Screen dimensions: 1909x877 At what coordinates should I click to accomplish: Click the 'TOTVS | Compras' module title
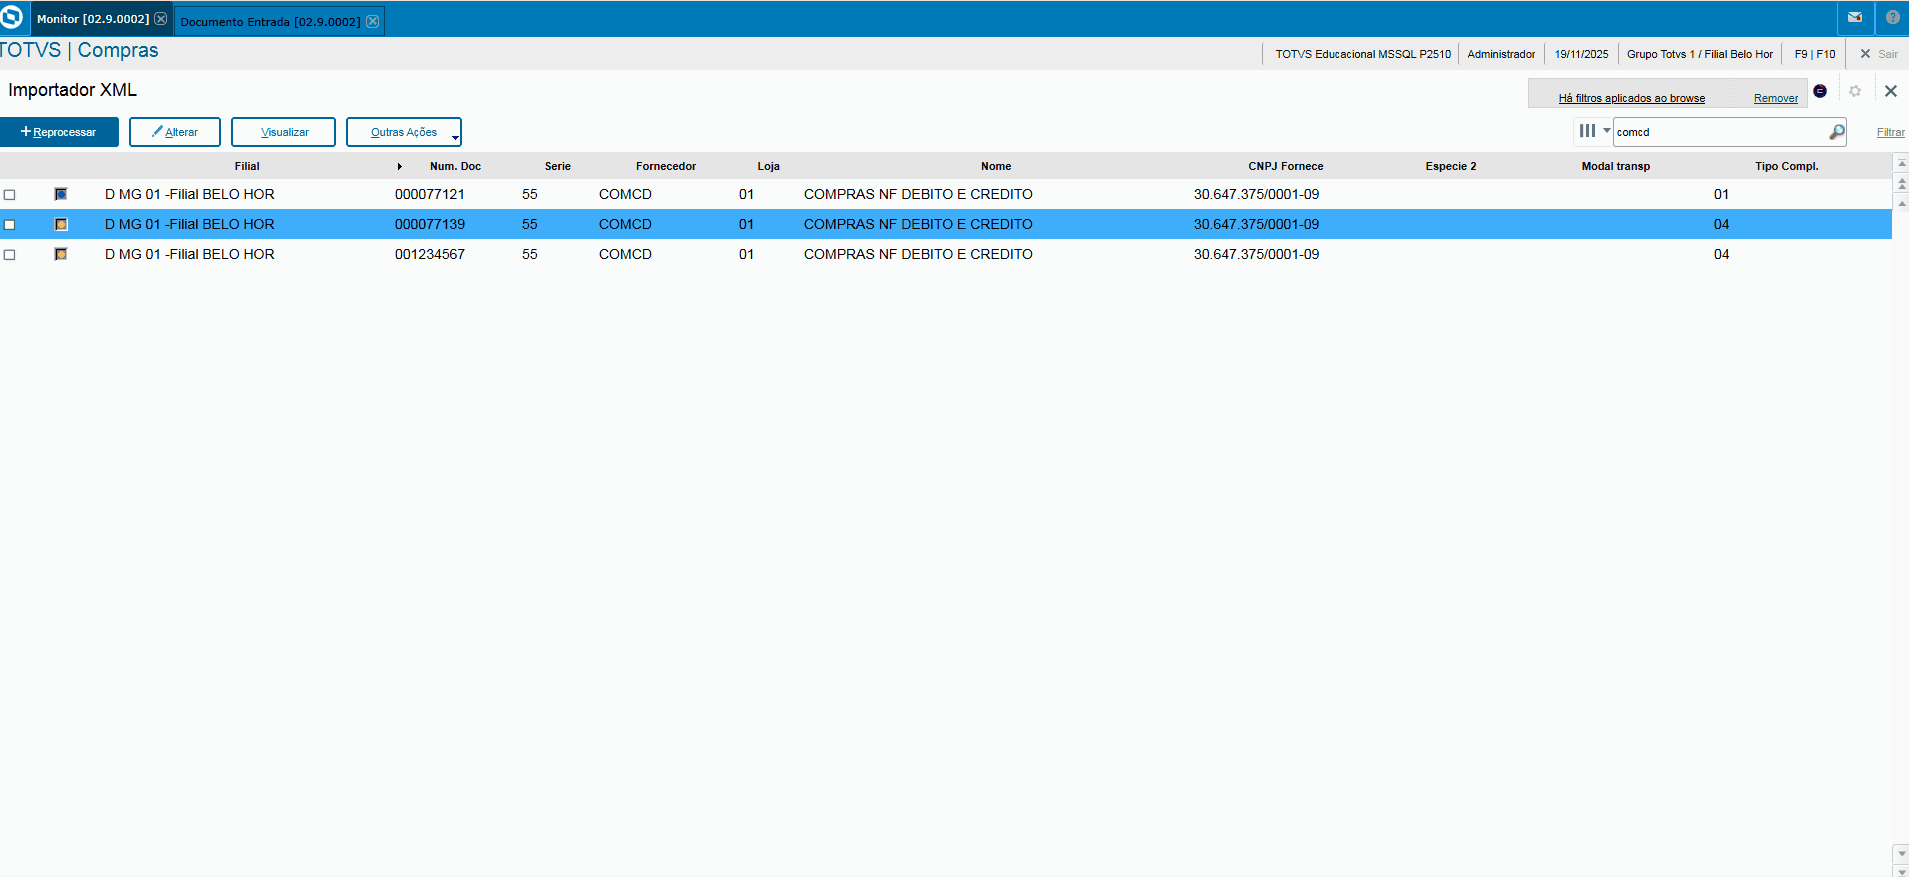pyautogui.click(x=79, y=50)
